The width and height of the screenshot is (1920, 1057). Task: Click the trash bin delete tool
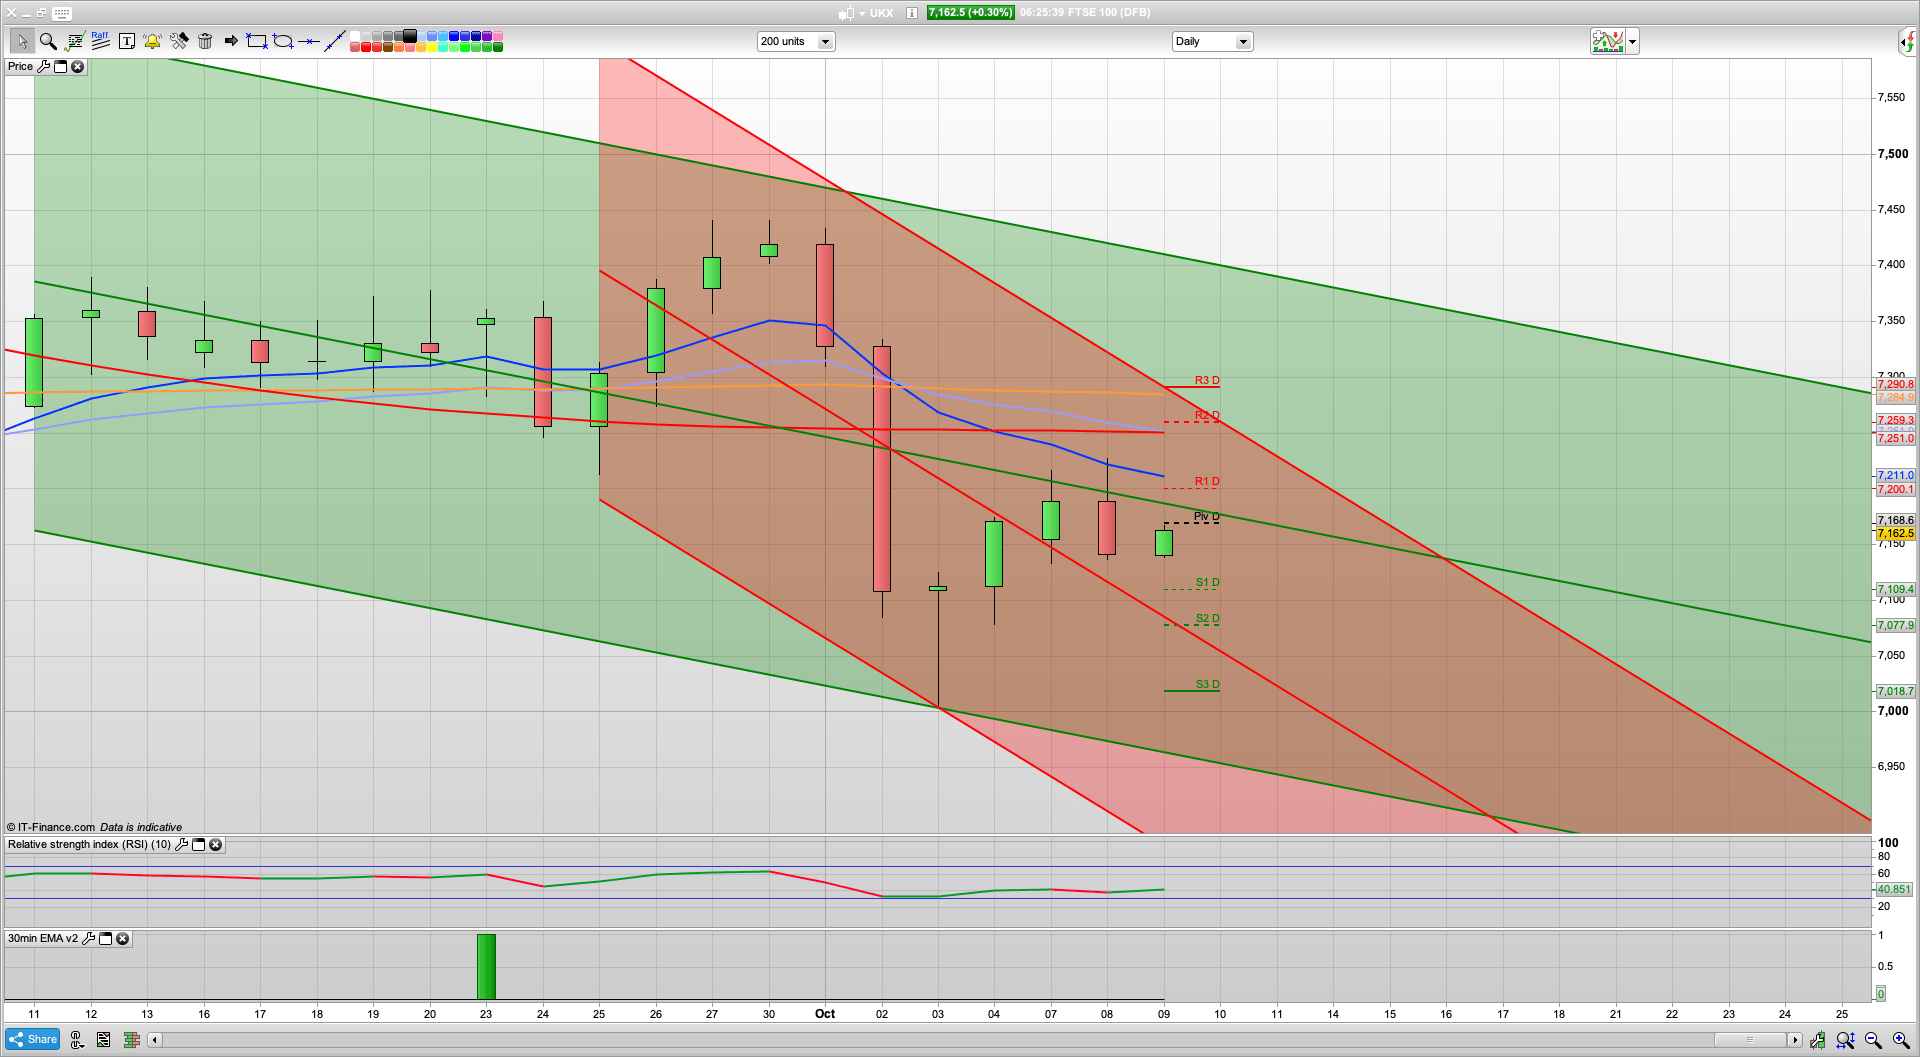point(205,41)
